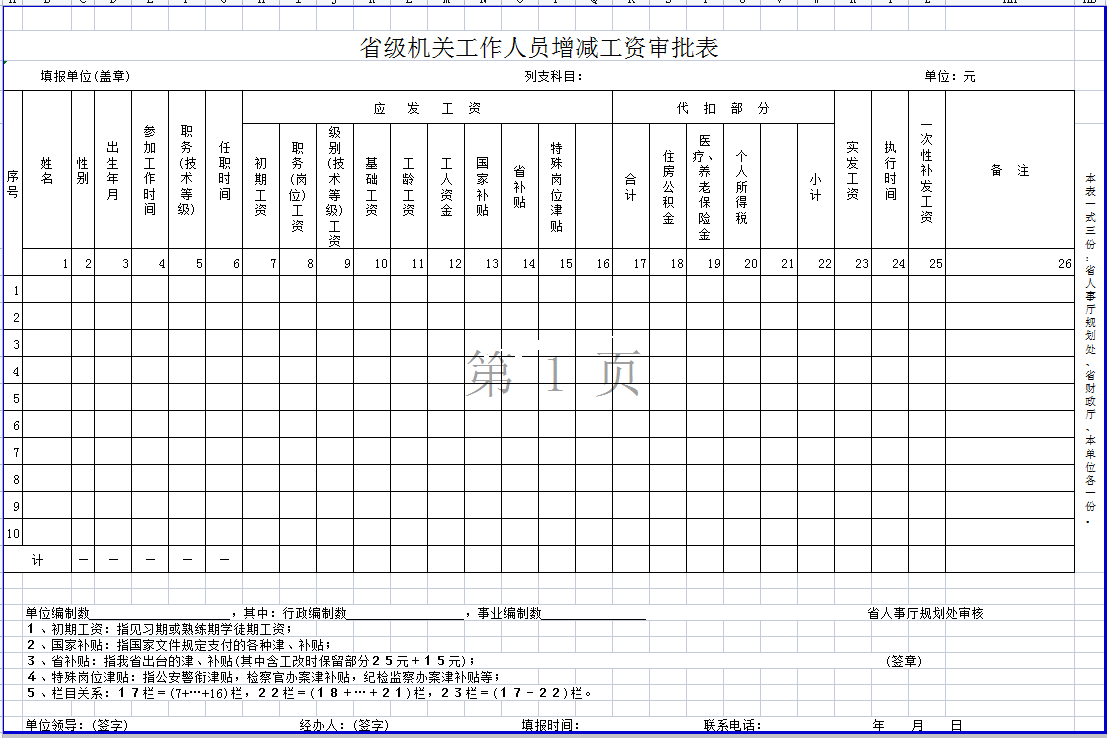The image size is (1107, 738).
Task: Click the 计 total row label
Action: tap(38, 559)
